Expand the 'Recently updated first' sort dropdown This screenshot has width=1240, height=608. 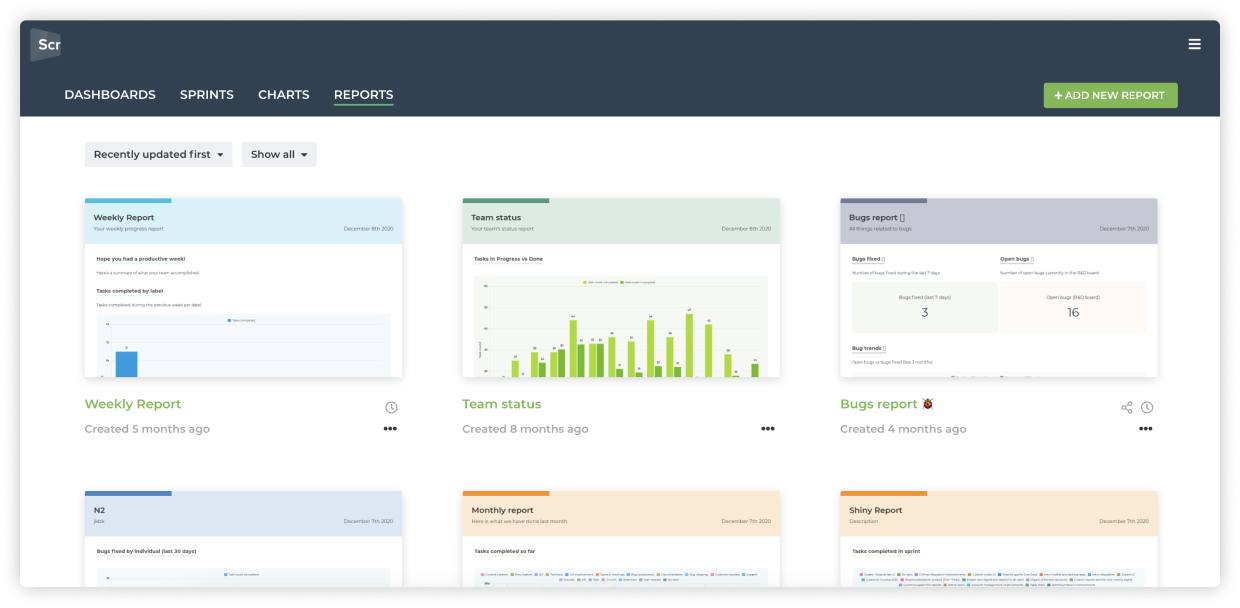click(x=159, y=154)
